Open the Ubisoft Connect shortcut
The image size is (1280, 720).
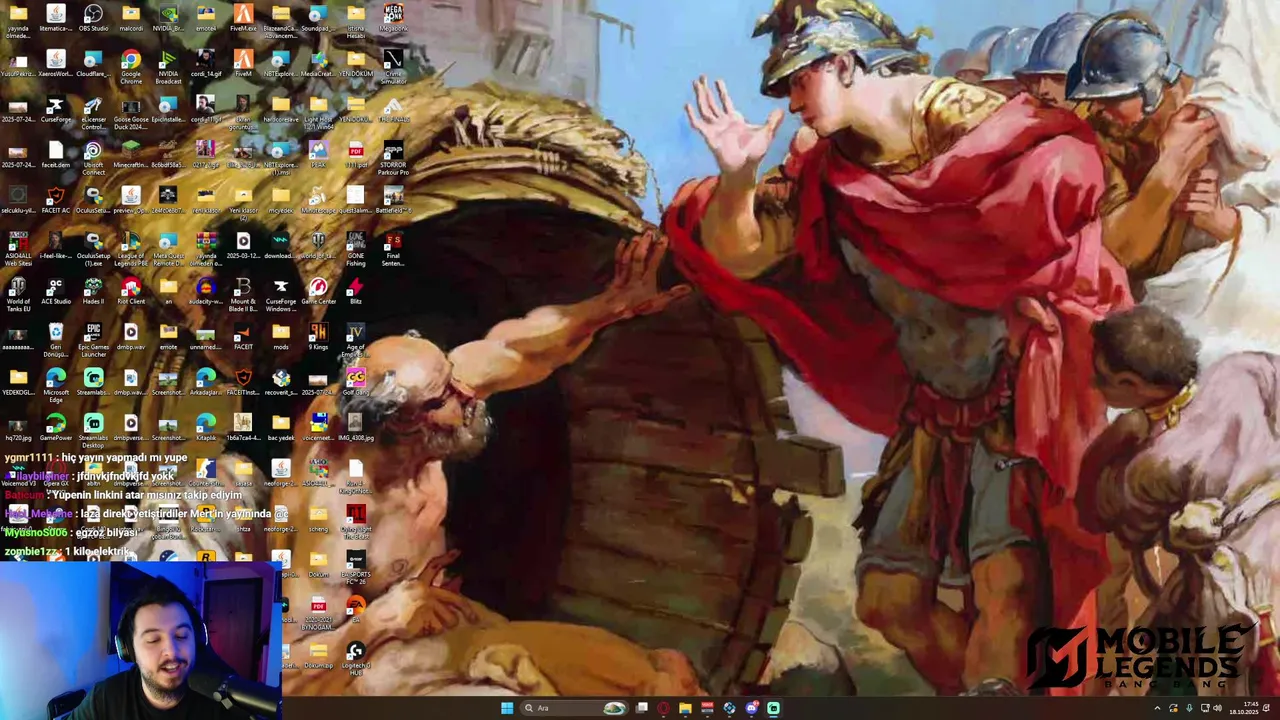click(93, 159)
